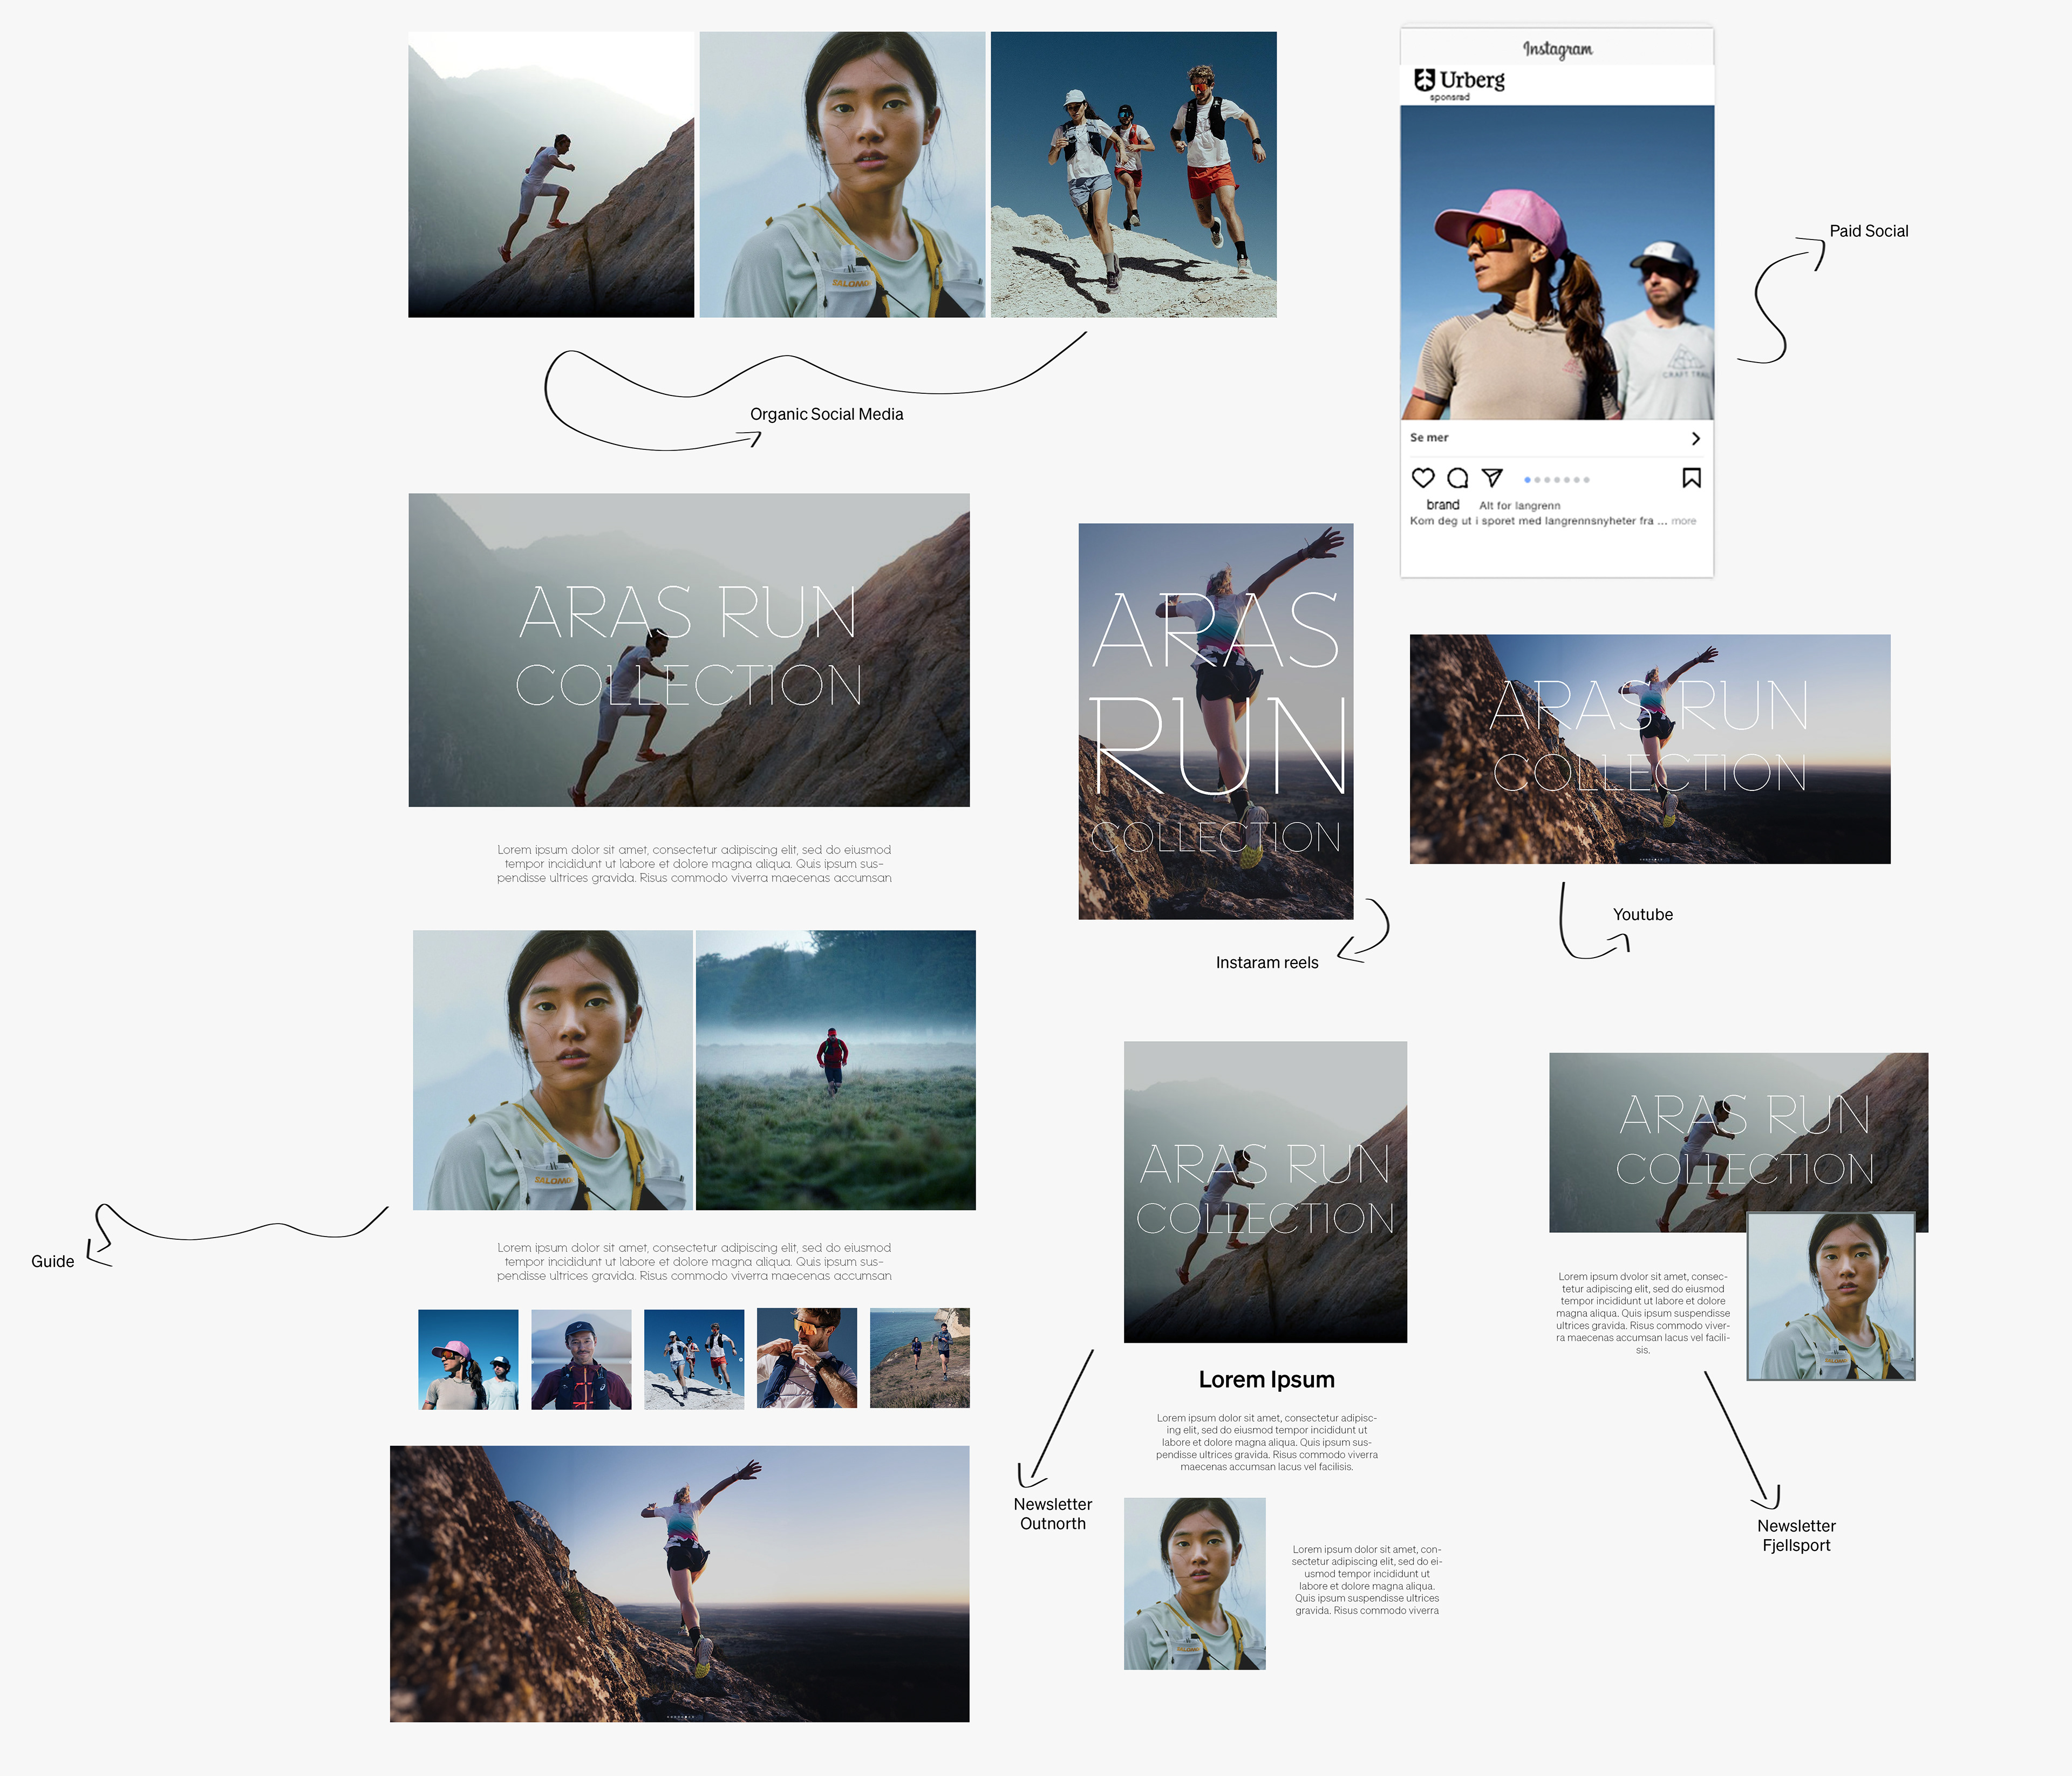
Task: Click the first blue carousel dot
Action: (1527, 480)
